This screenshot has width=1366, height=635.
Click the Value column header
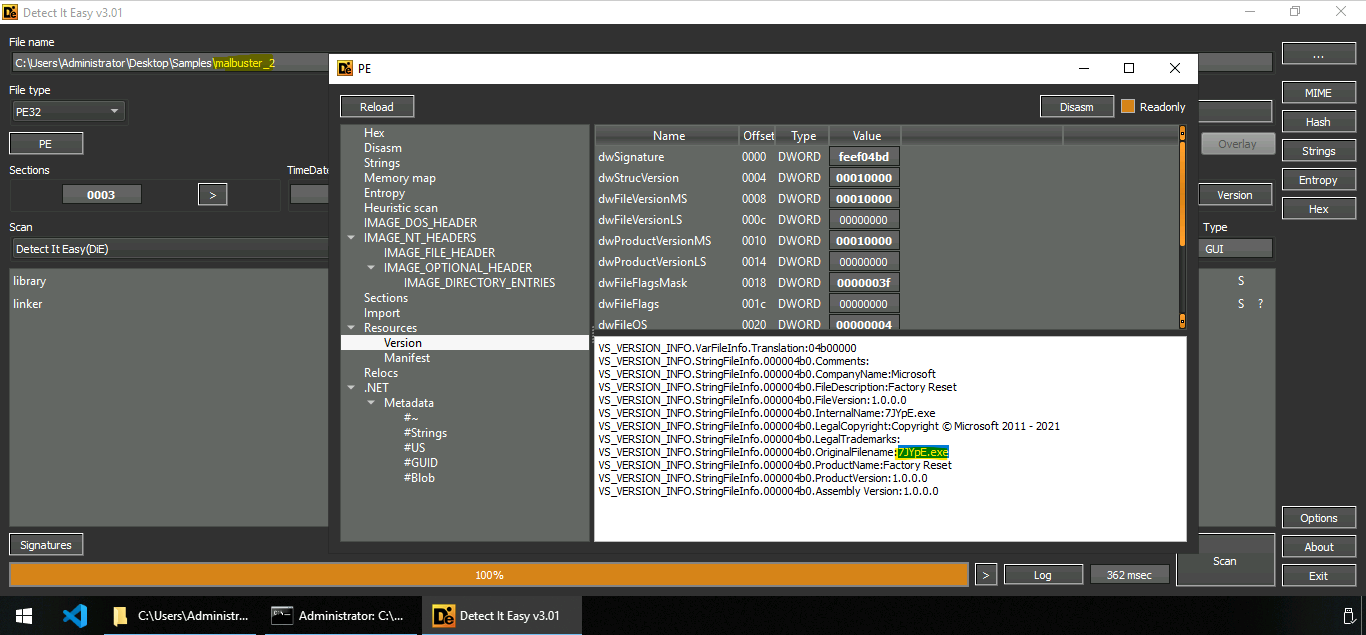pos(866,136)
